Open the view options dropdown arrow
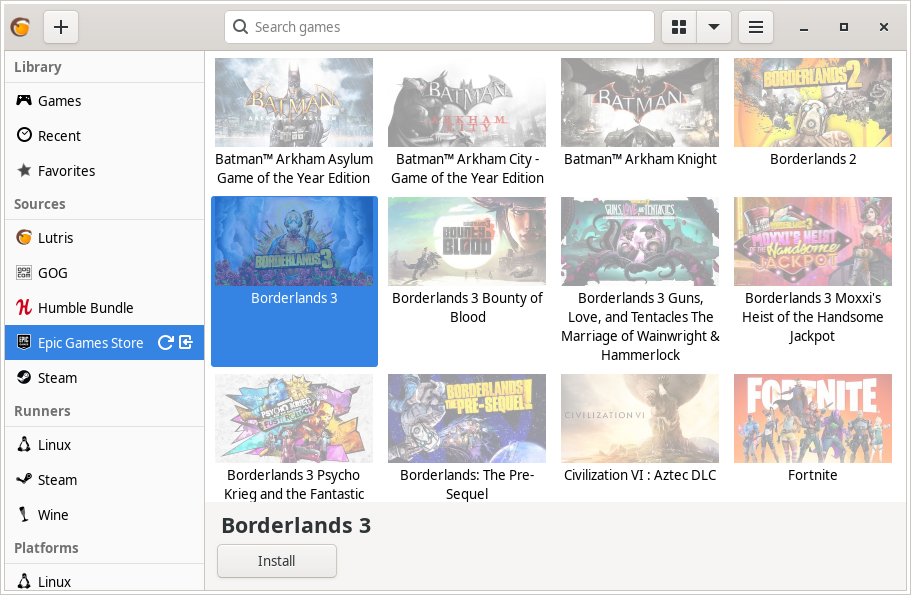 714,27
